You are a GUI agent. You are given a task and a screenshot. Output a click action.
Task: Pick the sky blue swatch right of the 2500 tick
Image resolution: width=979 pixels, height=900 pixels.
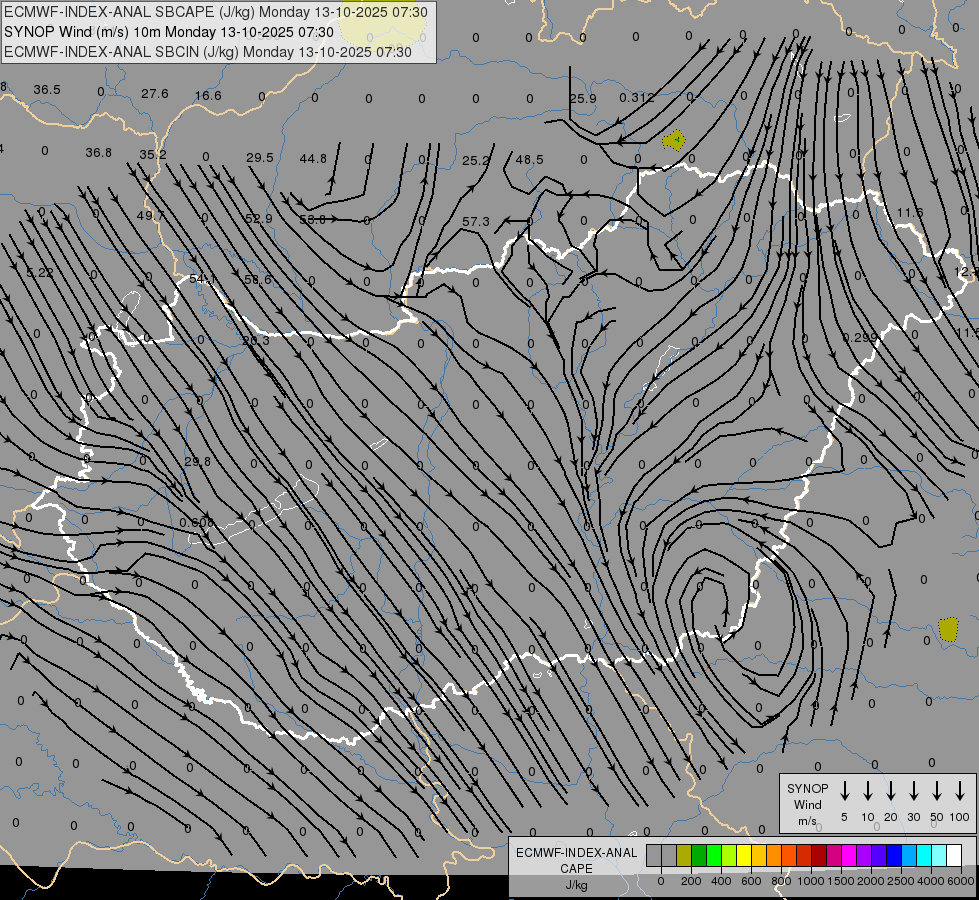click(x=908, y=856)
